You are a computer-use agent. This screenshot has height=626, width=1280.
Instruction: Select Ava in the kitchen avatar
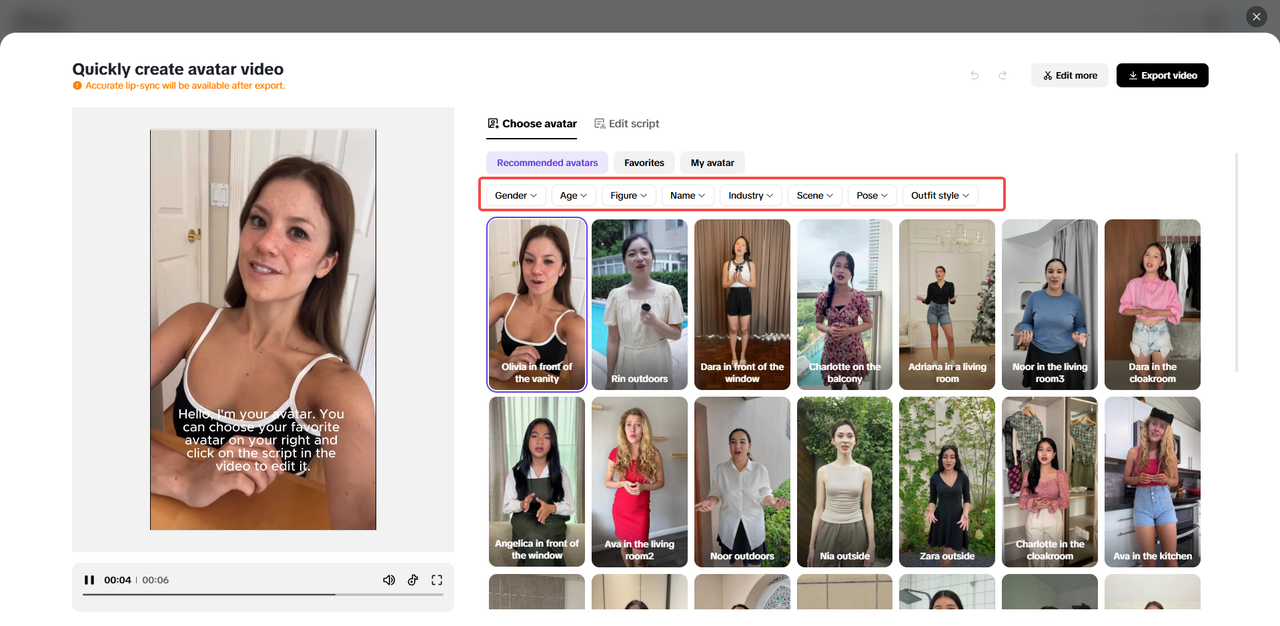click(1152, 482)
